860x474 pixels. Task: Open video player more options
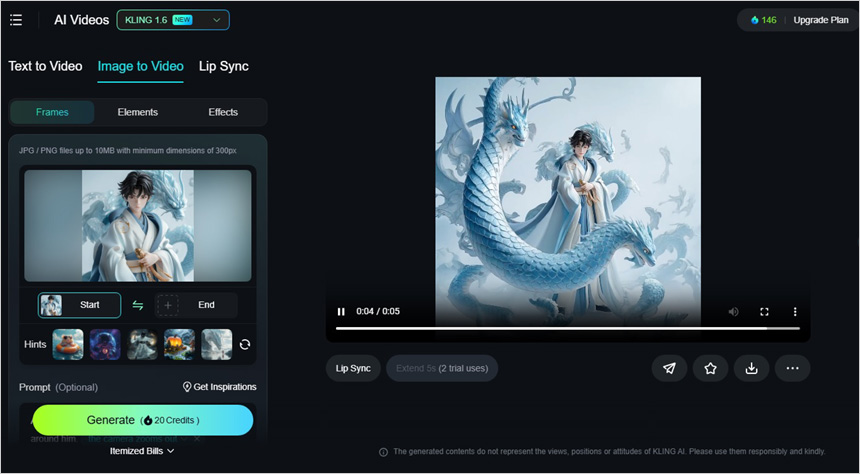click(x=795, y=312)
